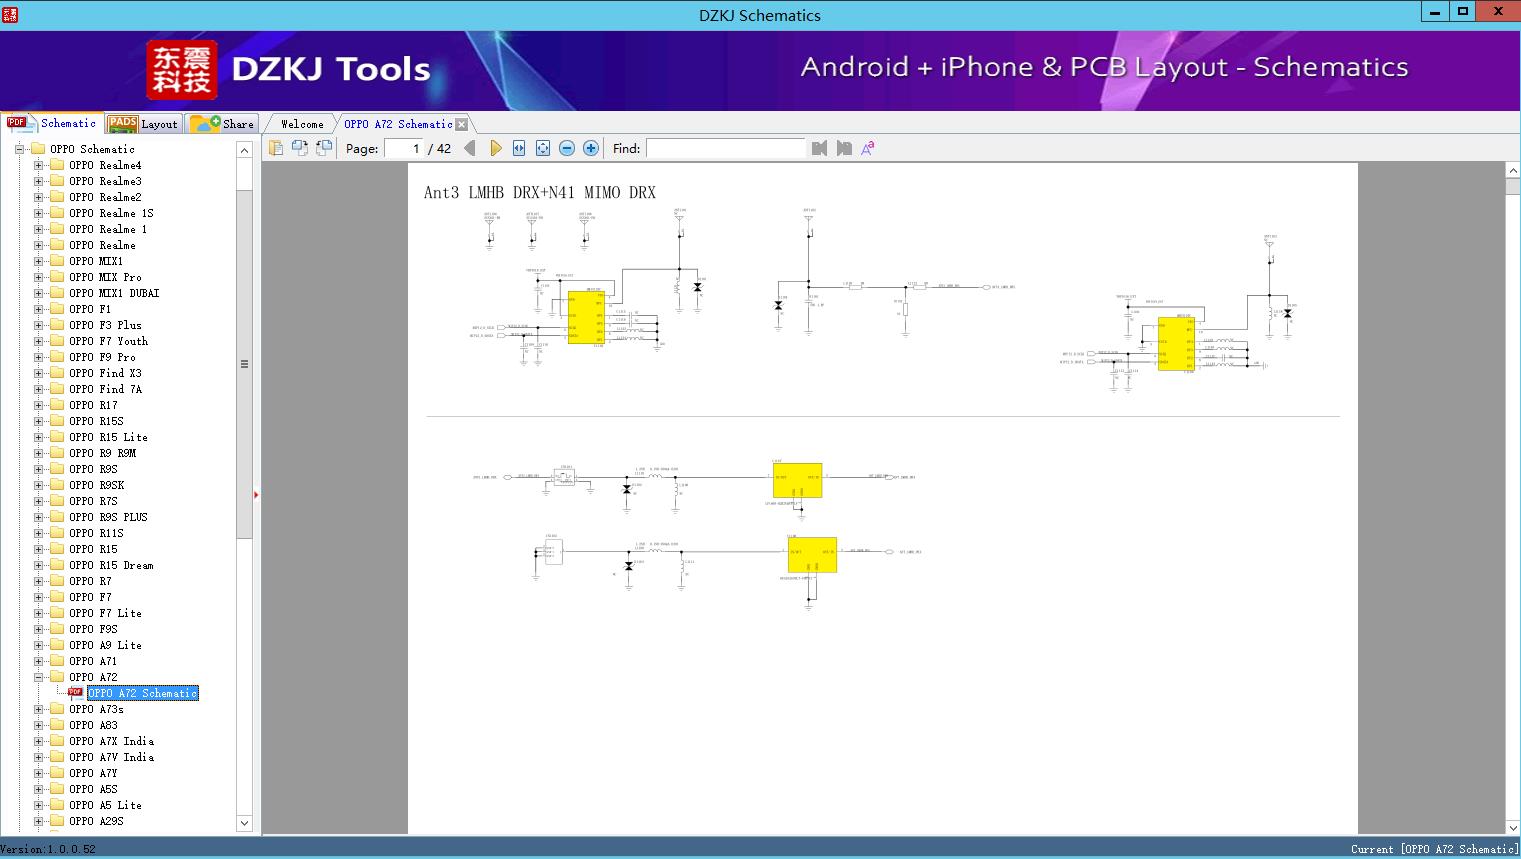Screen dimensions: 1521x859
Task: Click the Find search box
Action: coord(726,148)
